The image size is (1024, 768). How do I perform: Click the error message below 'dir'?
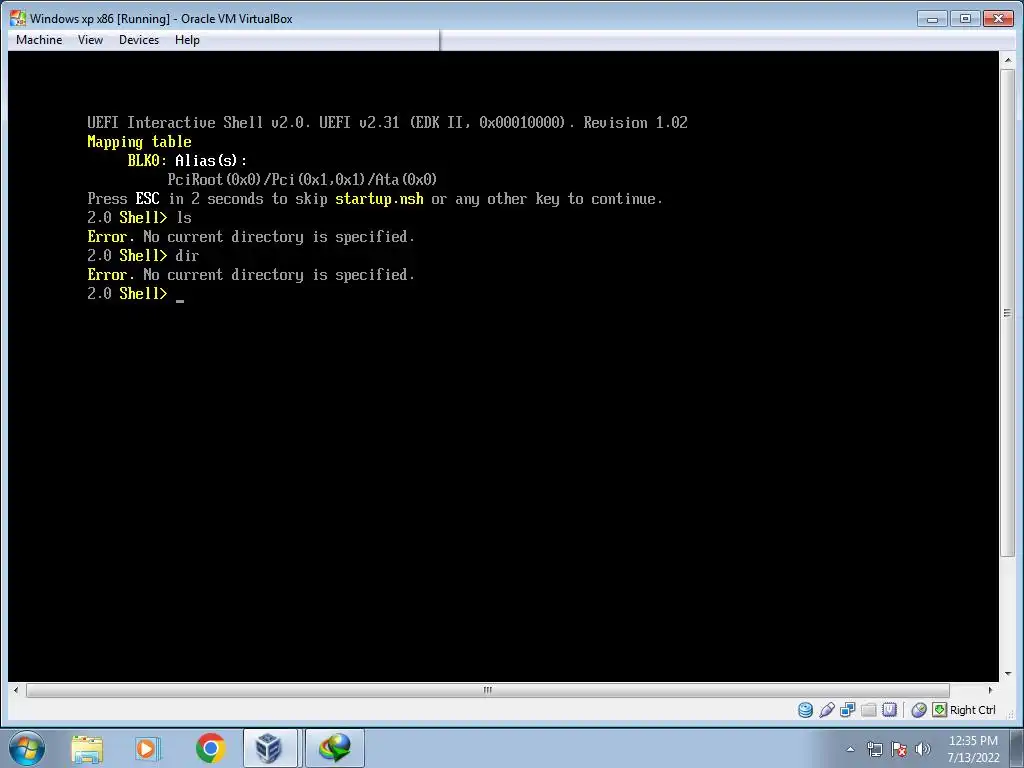pyautogui.click(x=251, y=274)
